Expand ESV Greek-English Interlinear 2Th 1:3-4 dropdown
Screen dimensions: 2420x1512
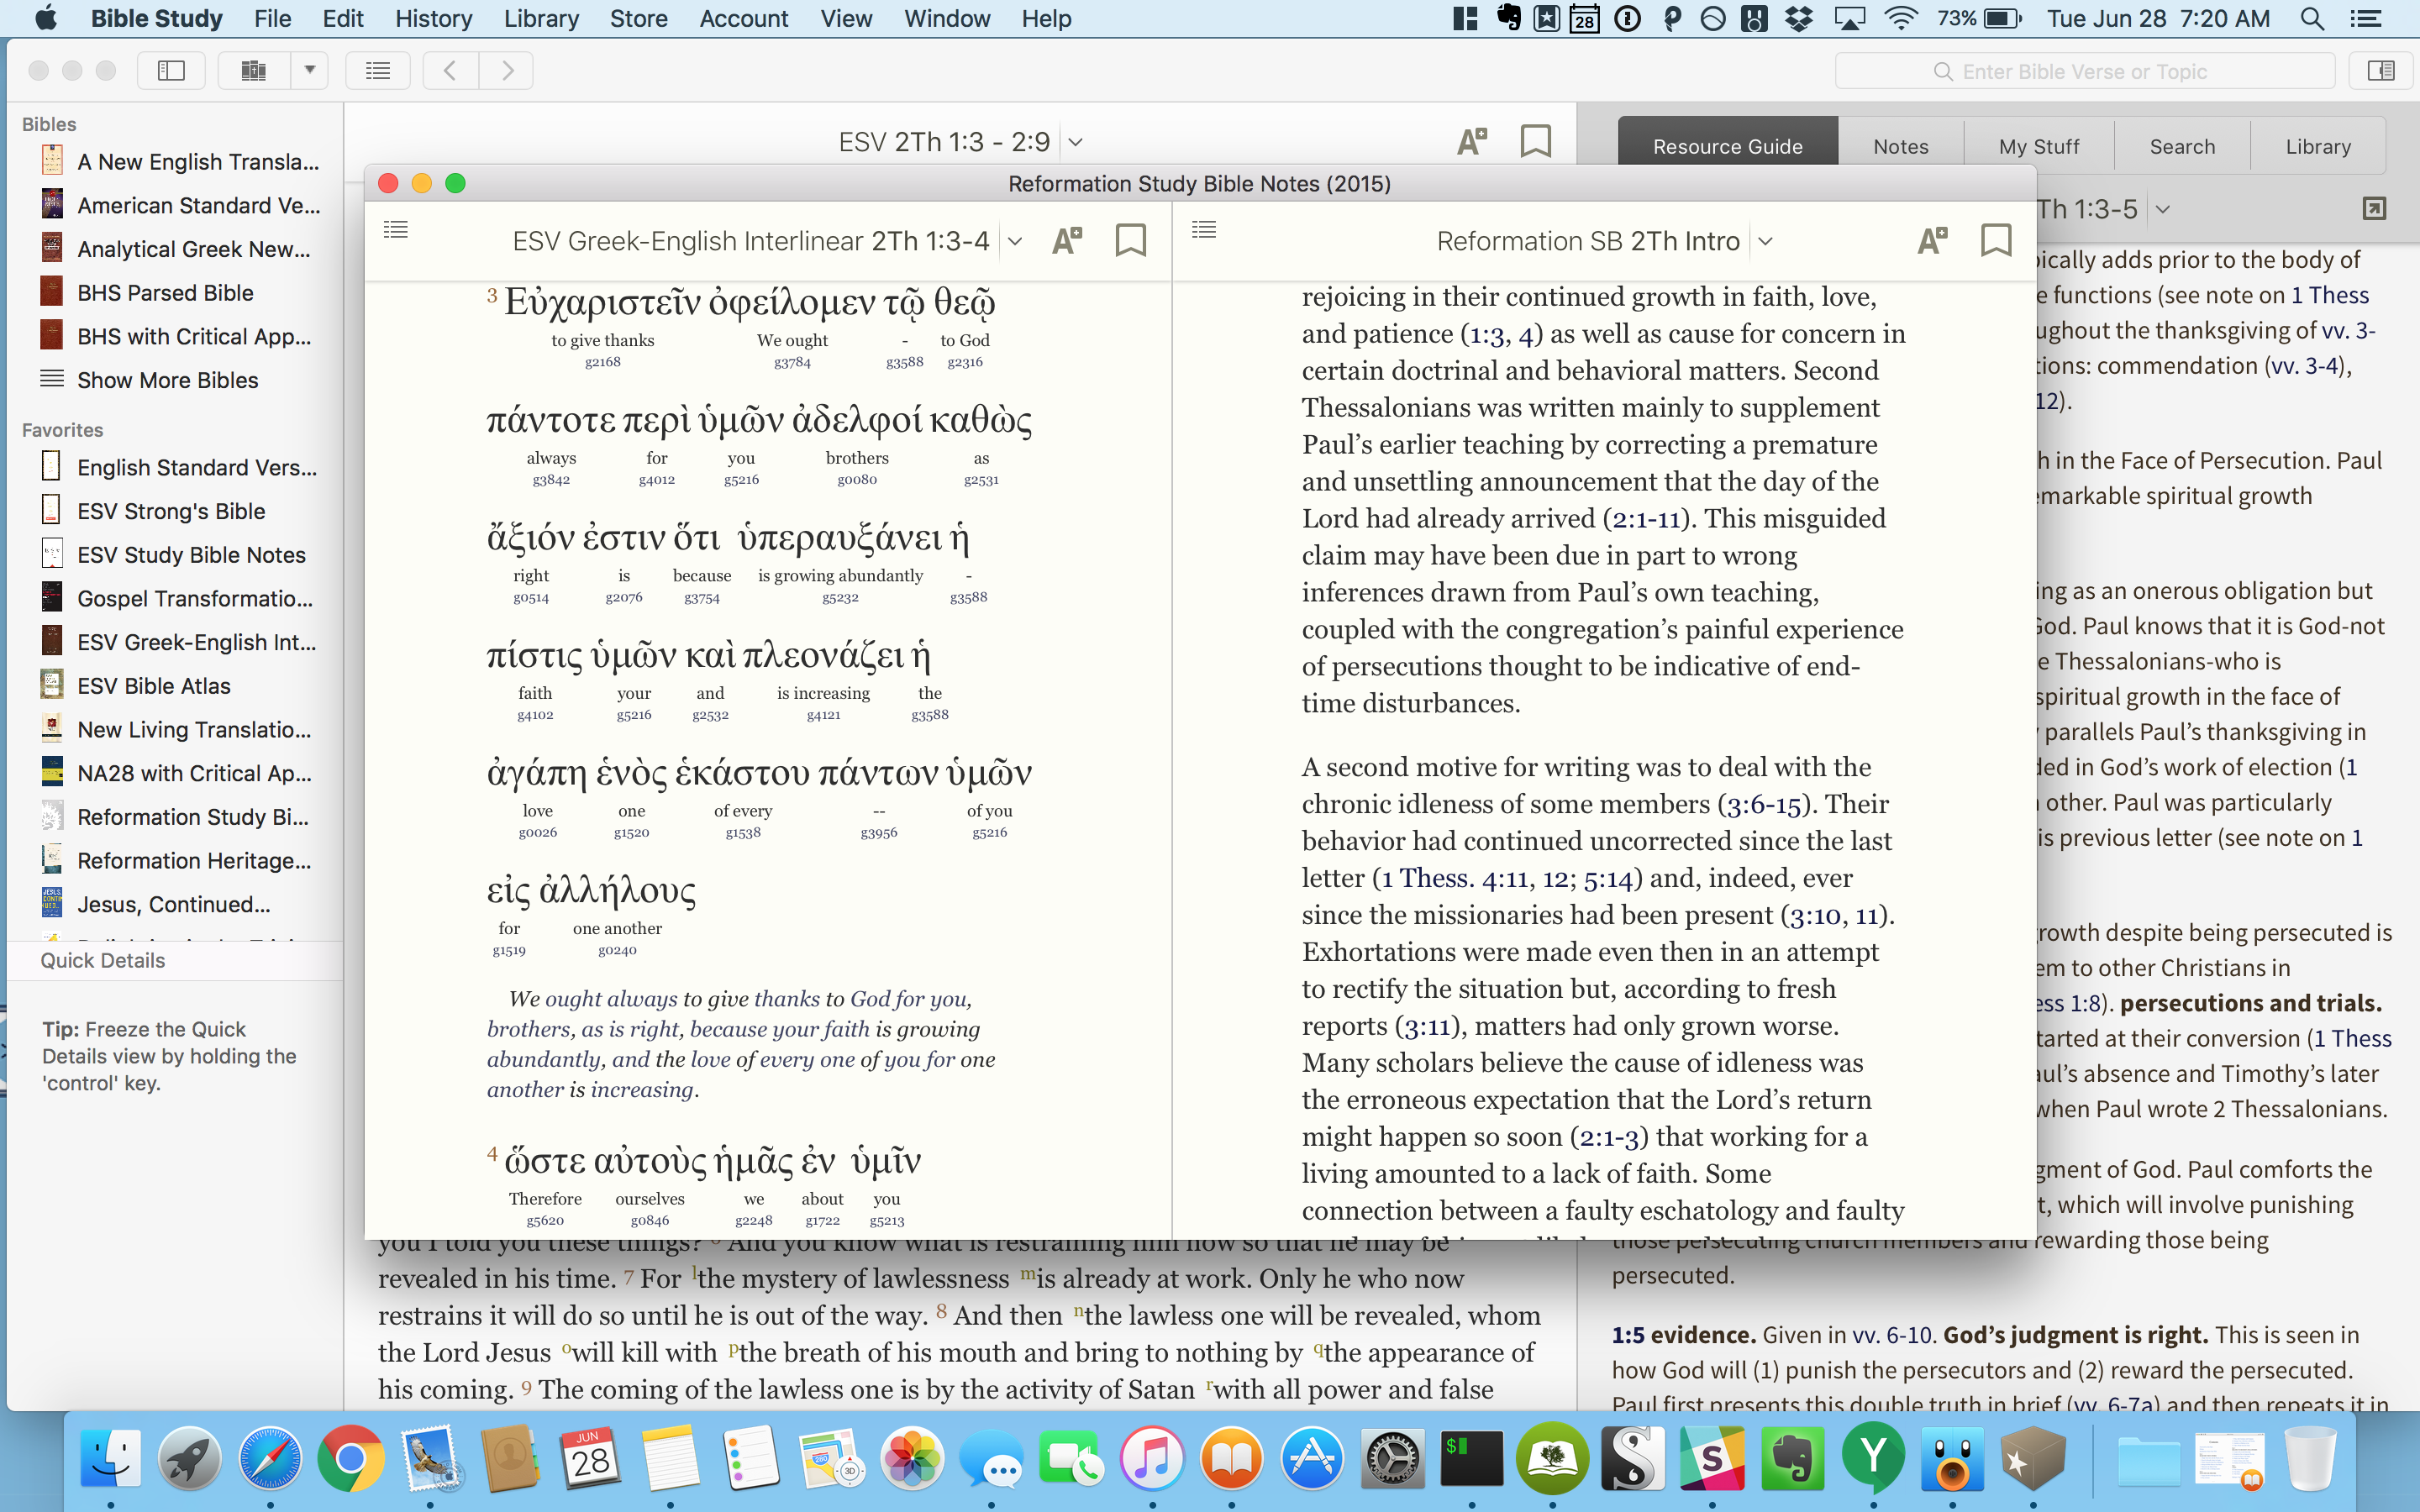coord(1015,241)
